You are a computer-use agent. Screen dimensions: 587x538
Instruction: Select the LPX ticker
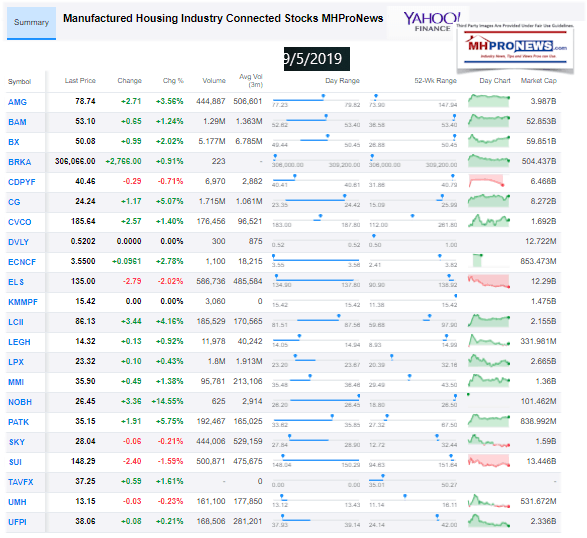[x=16, y=362]
